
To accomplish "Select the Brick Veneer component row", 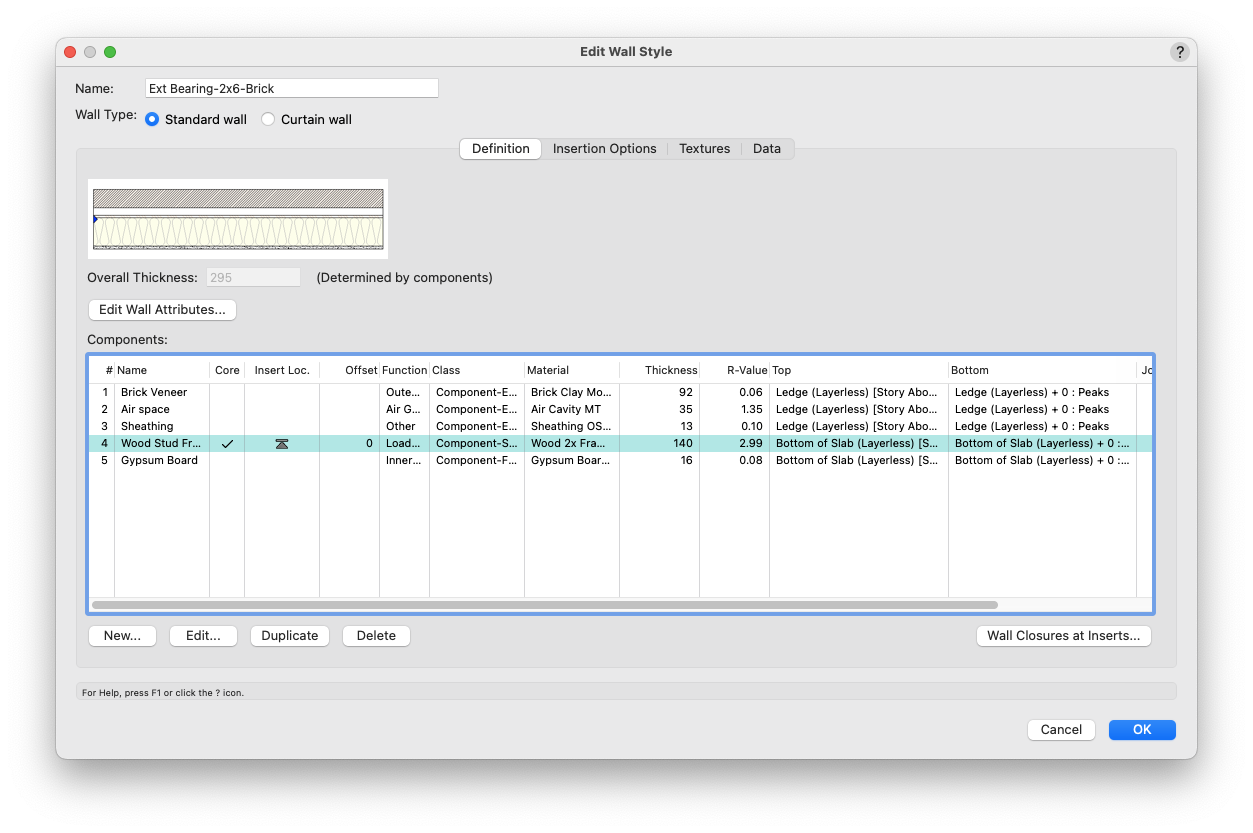I will [x=154, y=393].
